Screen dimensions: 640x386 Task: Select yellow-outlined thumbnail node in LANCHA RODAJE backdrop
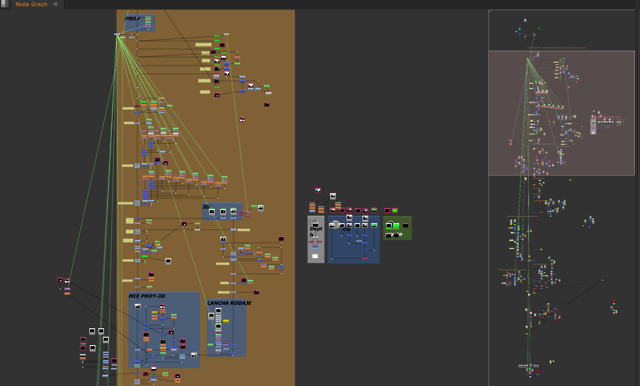click(211, 316)
